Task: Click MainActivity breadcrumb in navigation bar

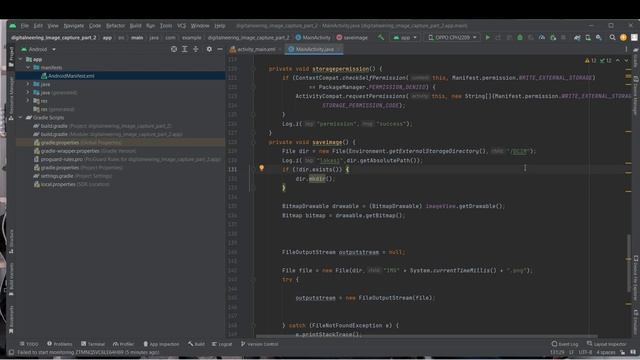Action: (313, 38)
